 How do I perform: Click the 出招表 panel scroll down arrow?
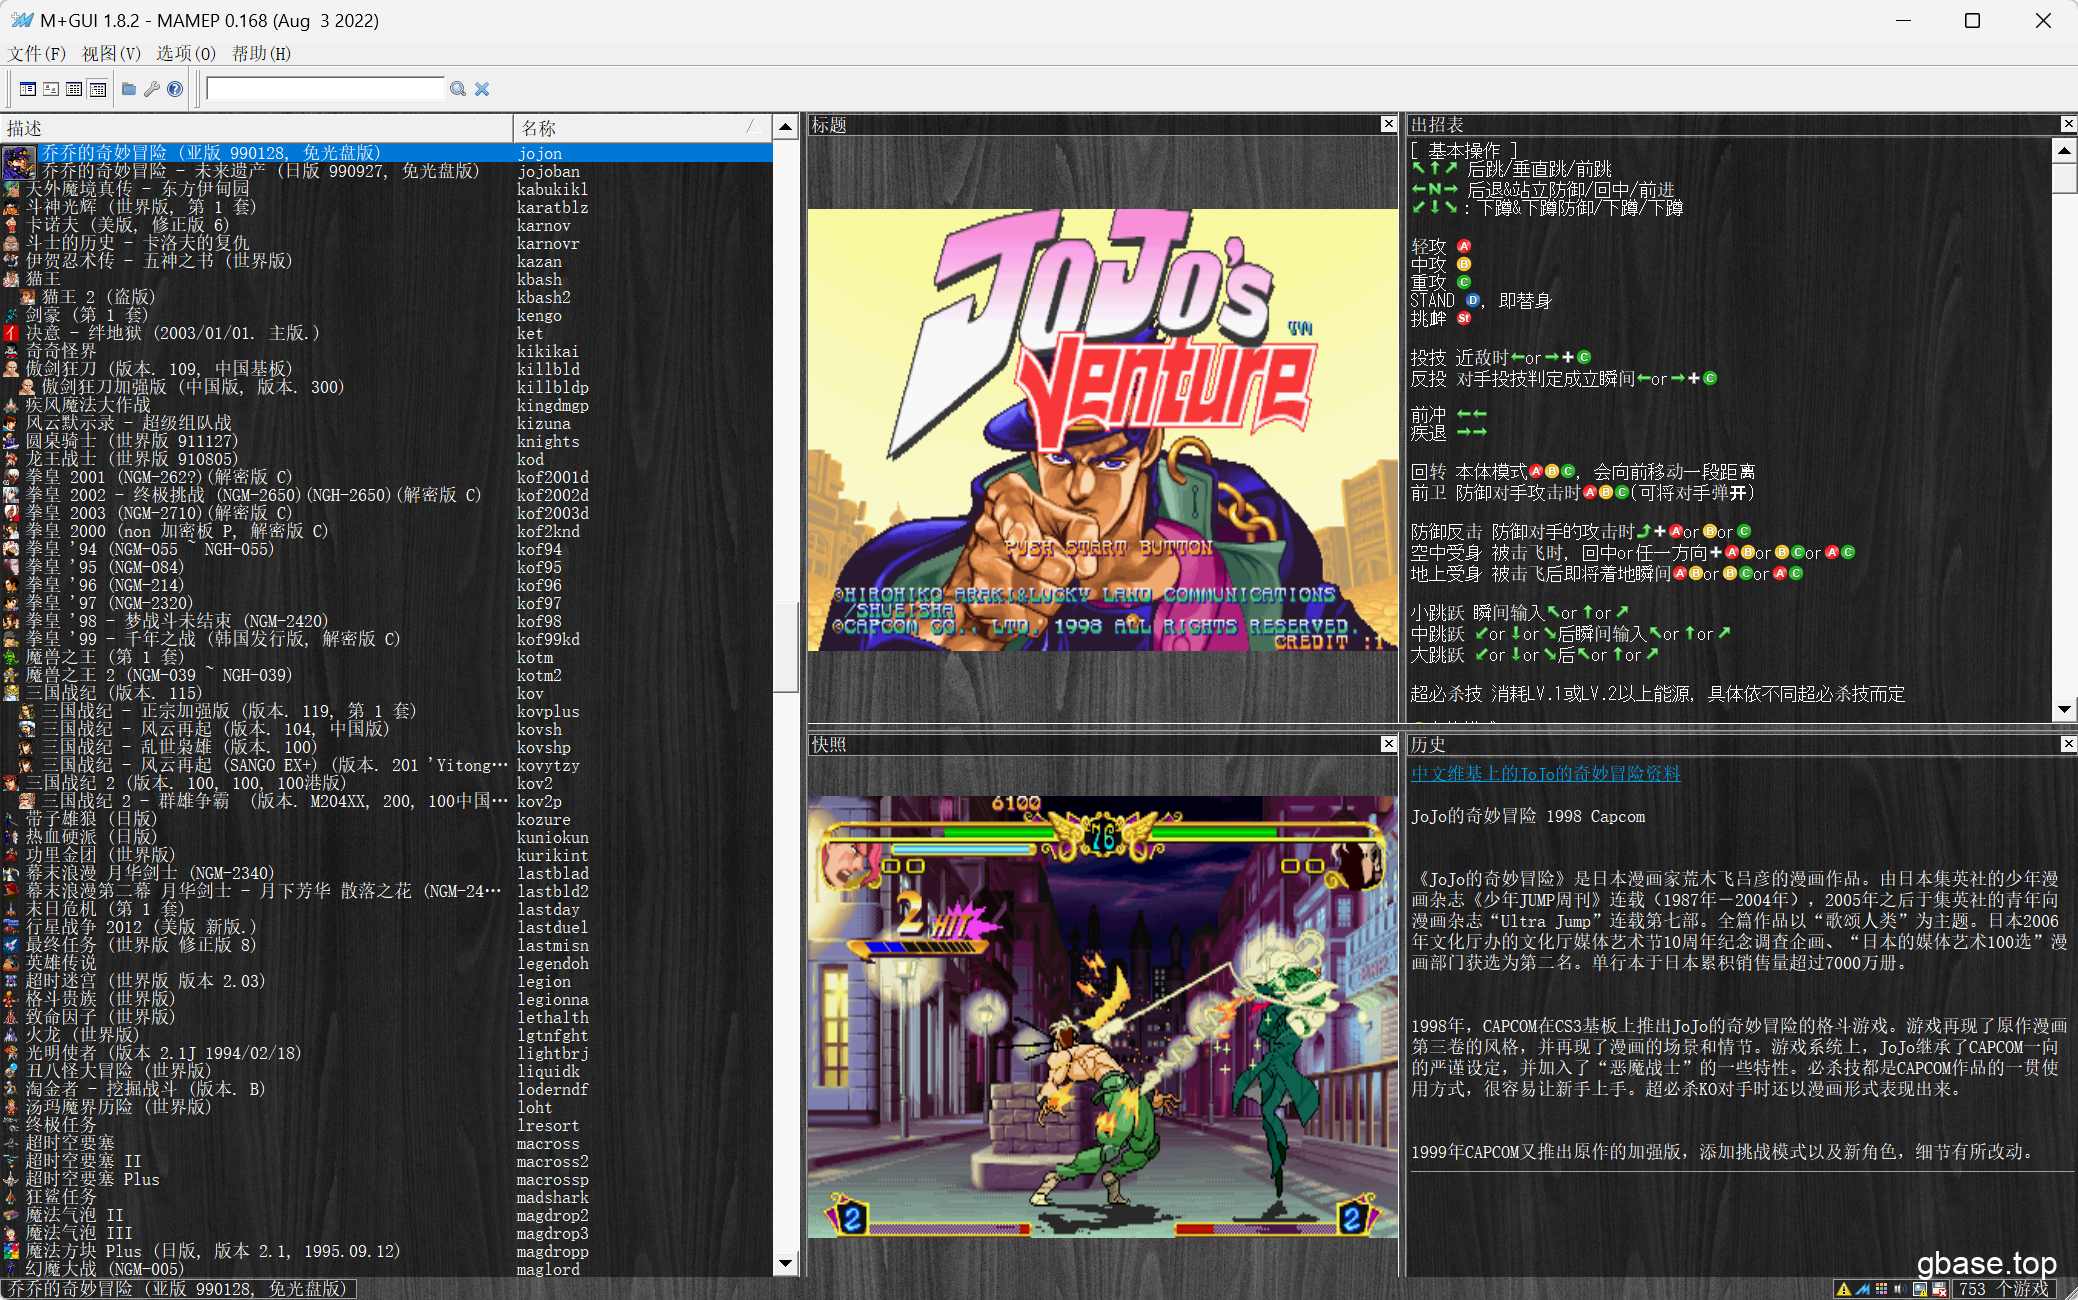(2064, 710)
